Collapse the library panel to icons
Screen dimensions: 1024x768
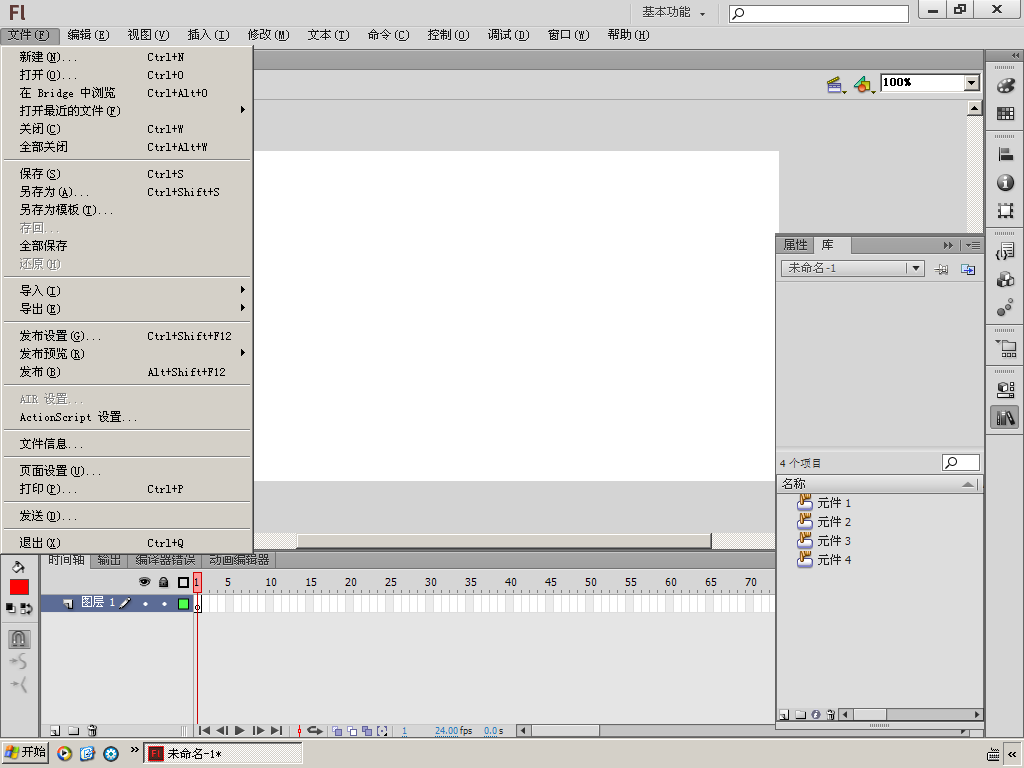coord(948,246)
